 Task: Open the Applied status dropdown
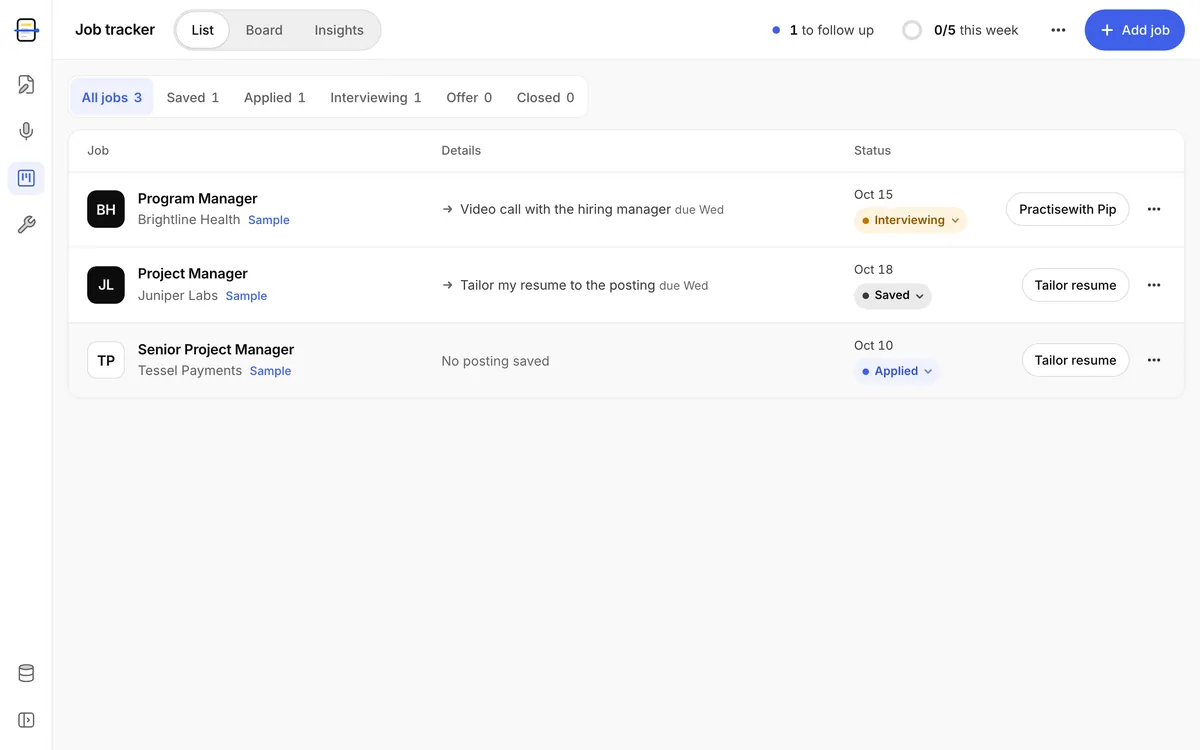point(897,371)
